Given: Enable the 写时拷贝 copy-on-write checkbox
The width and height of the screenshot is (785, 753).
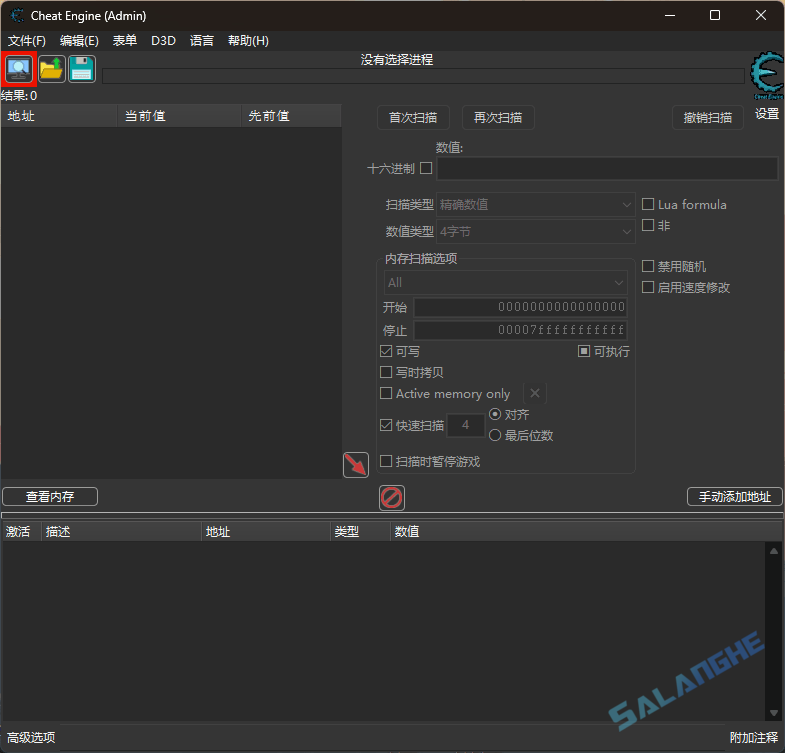Looking at the screenshot, I should [x=386, y=372].
